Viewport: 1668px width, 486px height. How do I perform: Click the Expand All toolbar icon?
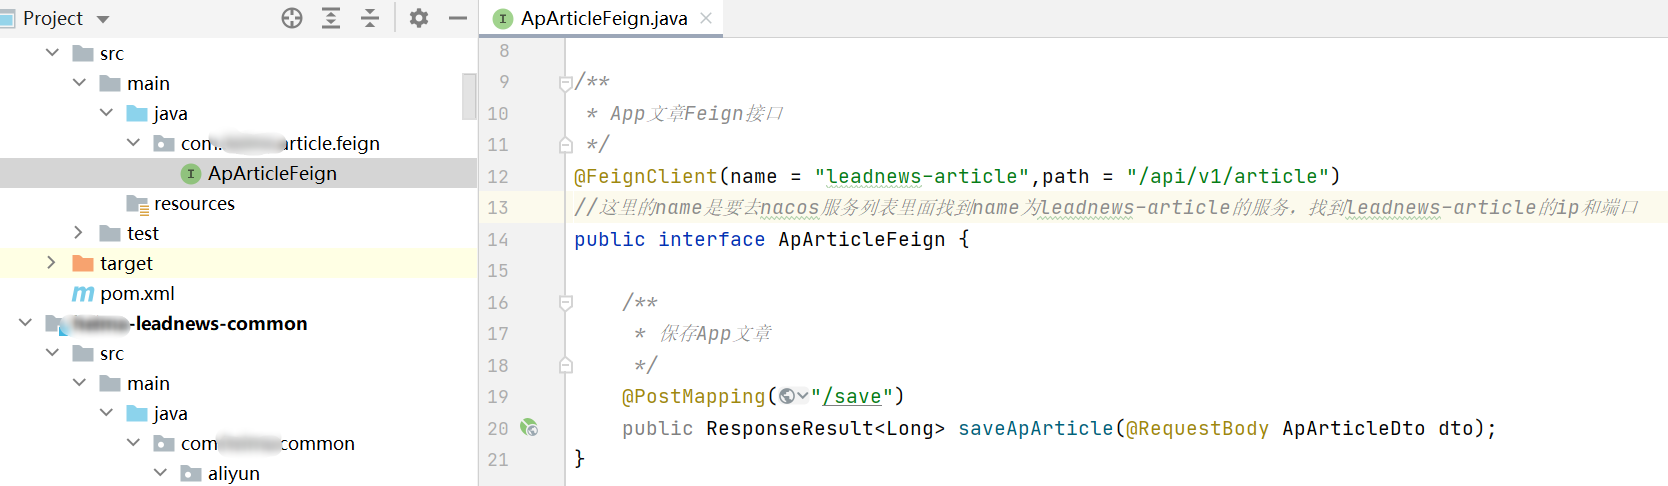pyautogui.click(x=331, y=18)
